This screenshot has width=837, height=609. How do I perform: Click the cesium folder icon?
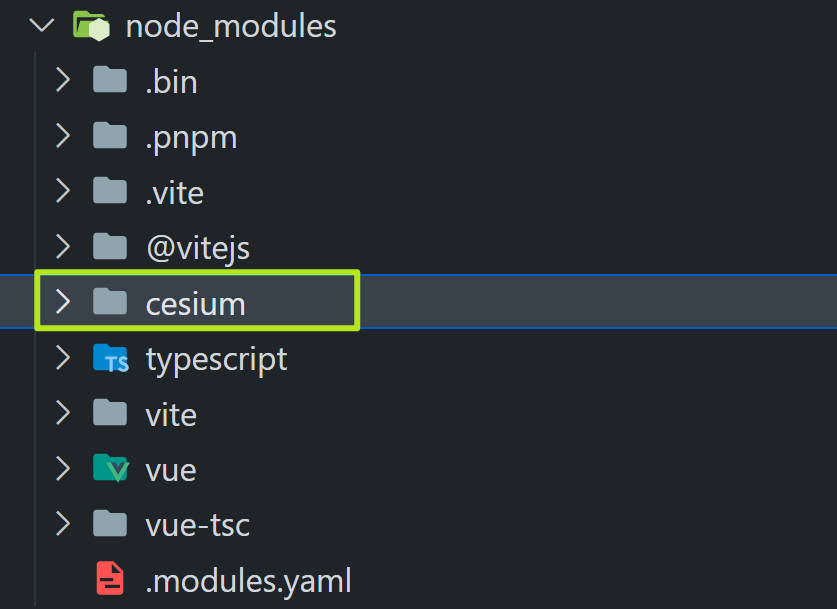pyautogui.click(x=110, y=302)
